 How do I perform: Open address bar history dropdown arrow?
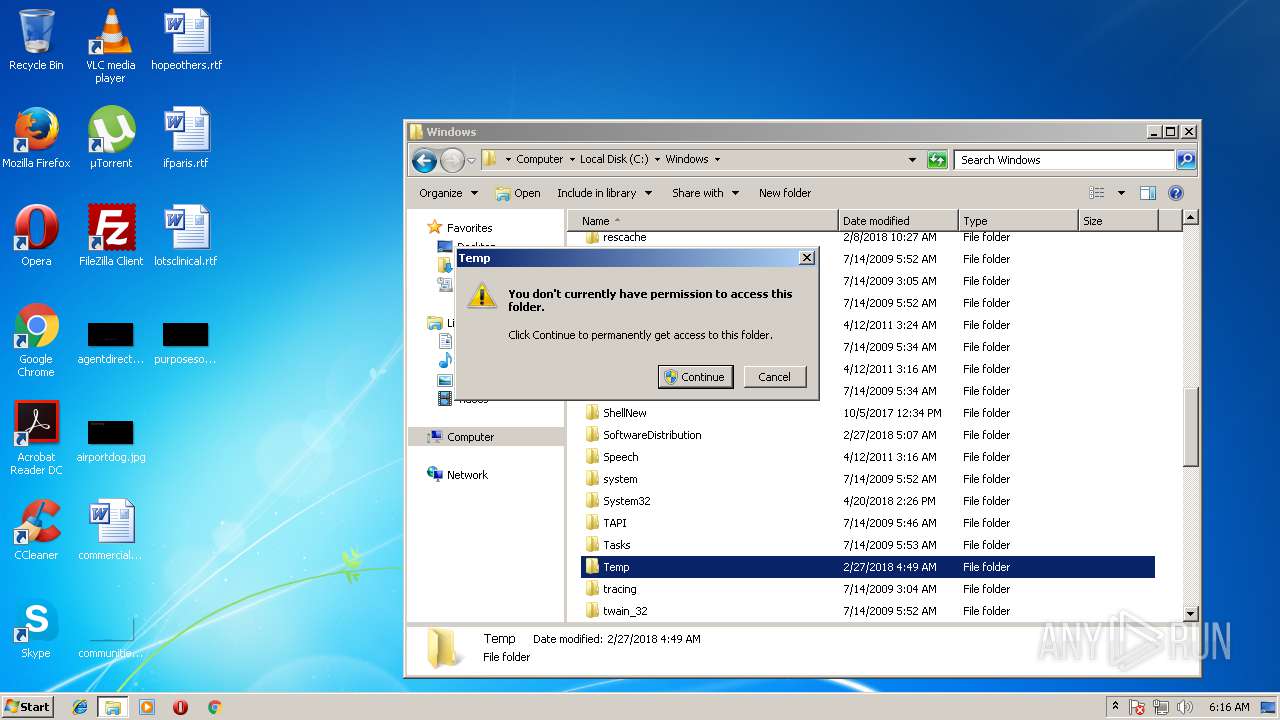click(x=912, y=160)
